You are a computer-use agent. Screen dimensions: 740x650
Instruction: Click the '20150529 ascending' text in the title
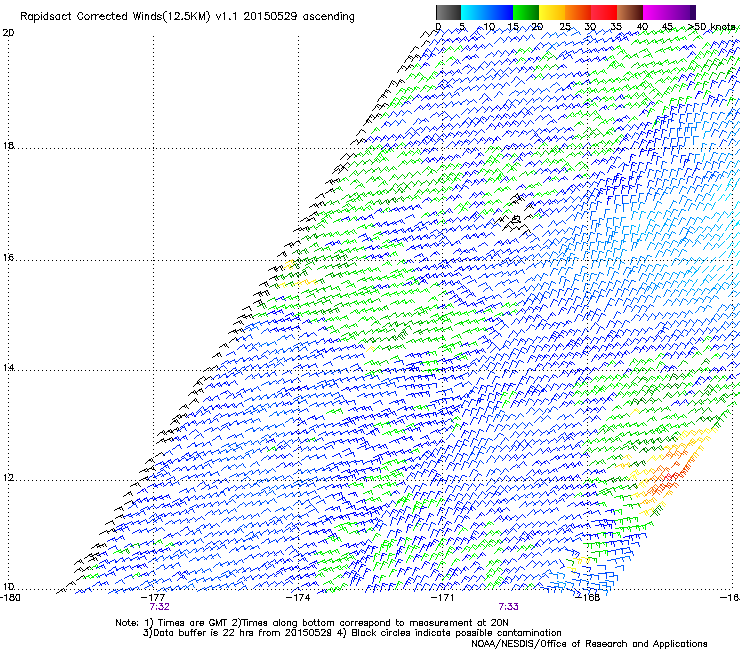pyautogui.click(x=299, y=17)
